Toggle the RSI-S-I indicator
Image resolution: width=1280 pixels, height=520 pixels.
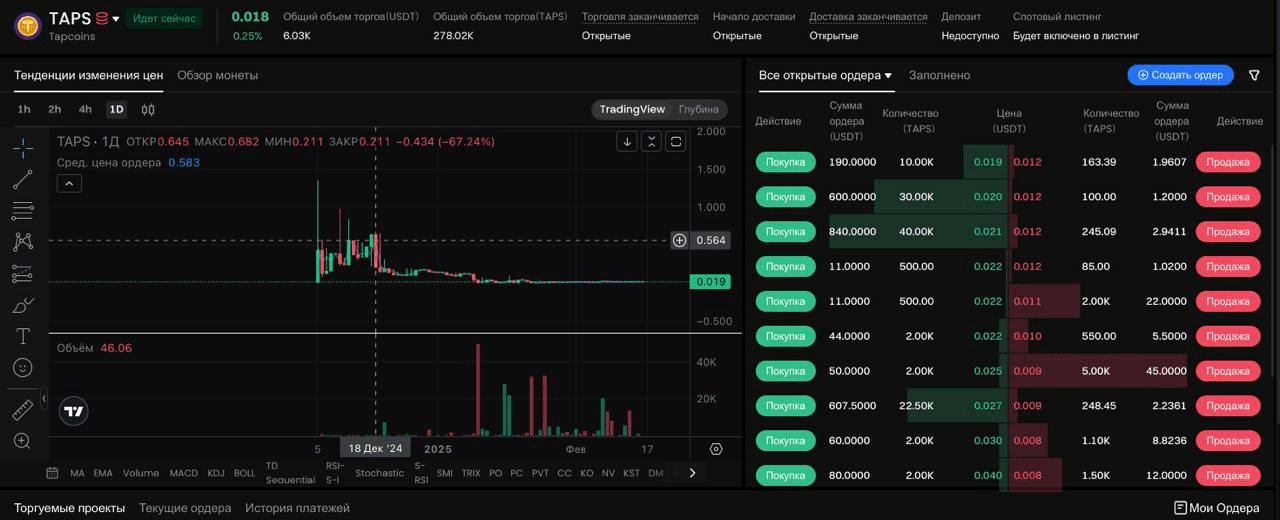click(x=335, y=473)
